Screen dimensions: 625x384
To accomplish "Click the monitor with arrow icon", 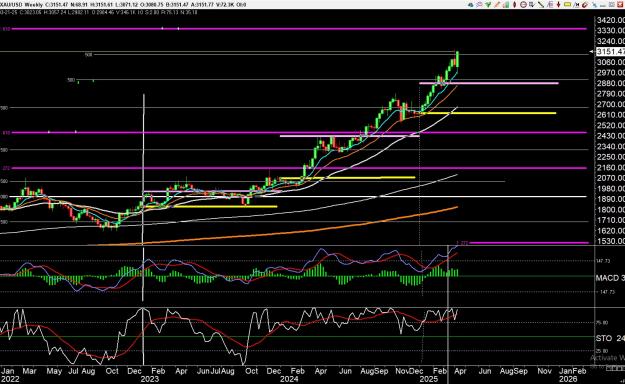I will pos(532,5).
